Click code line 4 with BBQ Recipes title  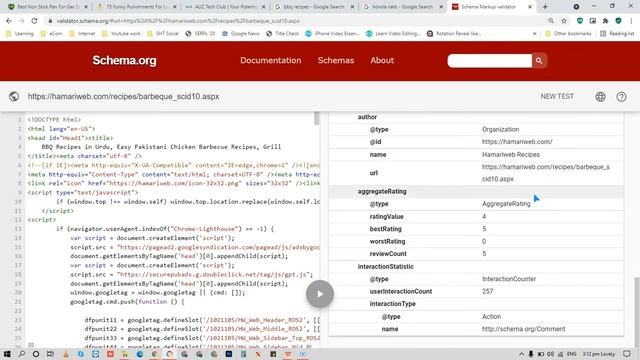161,147
